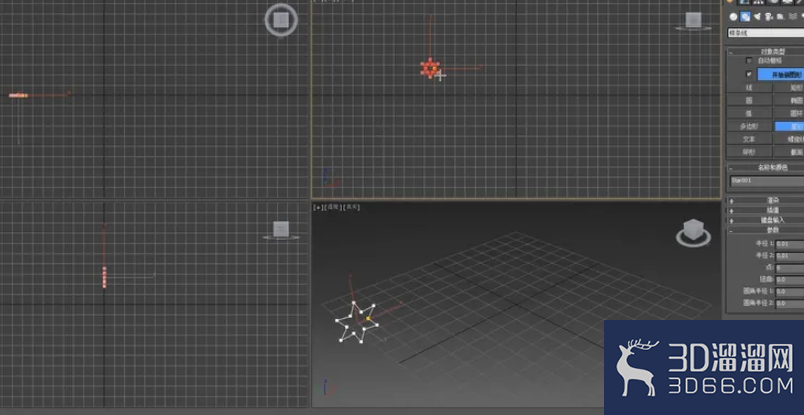Screen dimensions: 804x415
Task: Click the 椭圆 (Ellipse) shape button
Action: click(789, 101)
